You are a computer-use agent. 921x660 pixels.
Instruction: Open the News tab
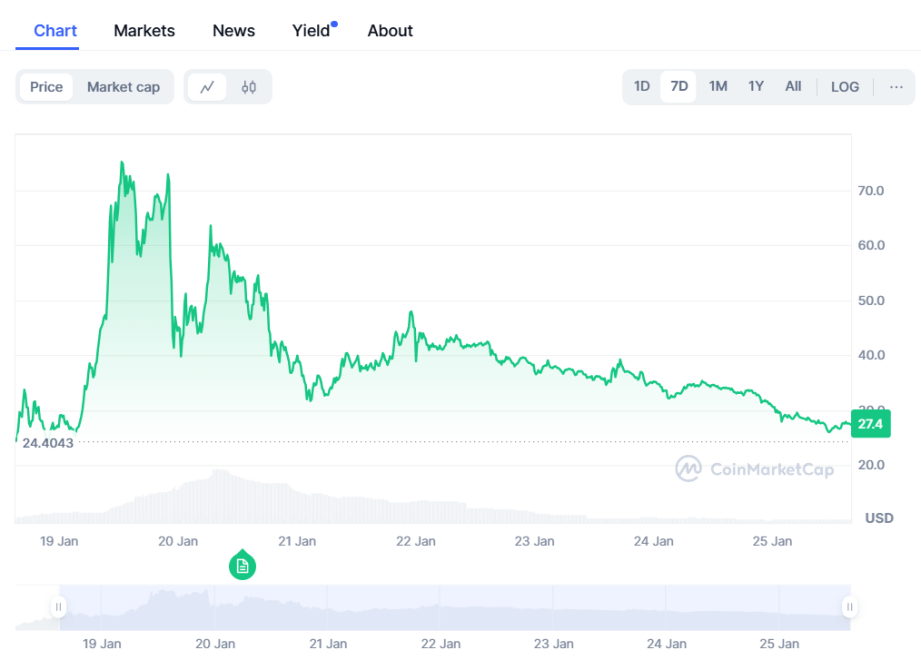click(x=233, y=31)
